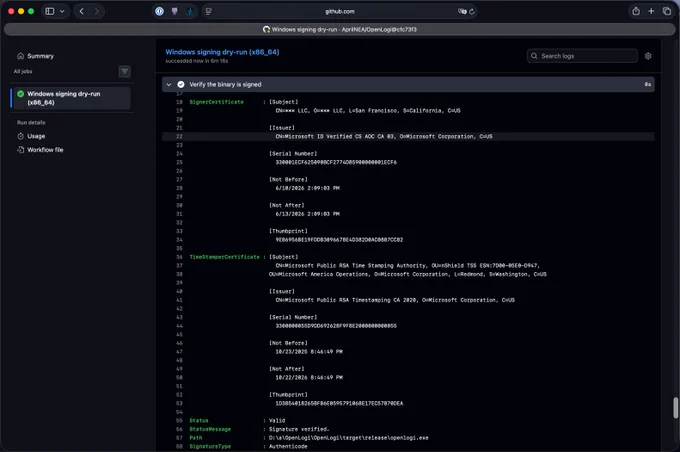
Task: Open the Usage run details
Action: 36,136
